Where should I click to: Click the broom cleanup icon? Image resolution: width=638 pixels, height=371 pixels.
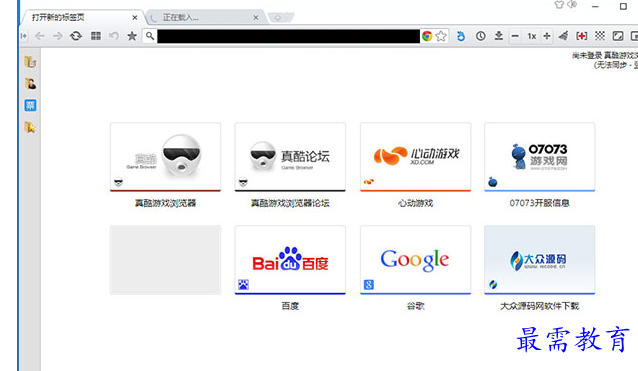(564, 36)
